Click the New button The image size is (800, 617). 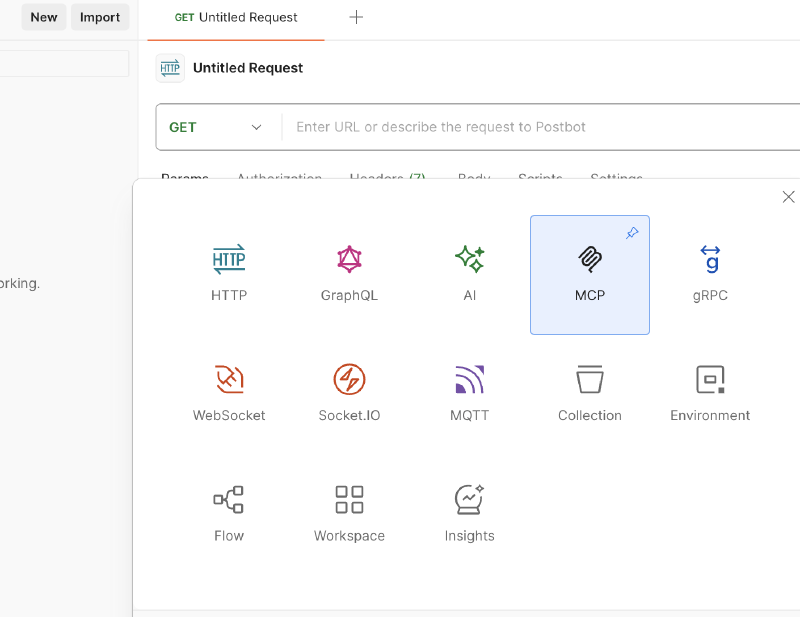[43, 17]
